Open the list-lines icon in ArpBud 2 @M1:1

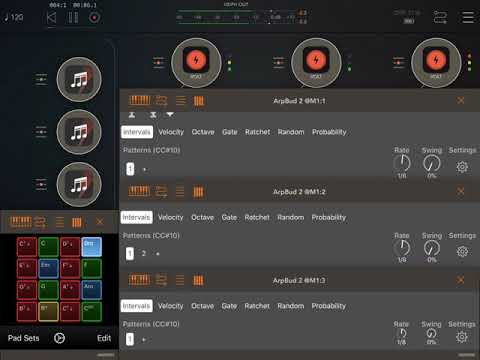(181, 100)
